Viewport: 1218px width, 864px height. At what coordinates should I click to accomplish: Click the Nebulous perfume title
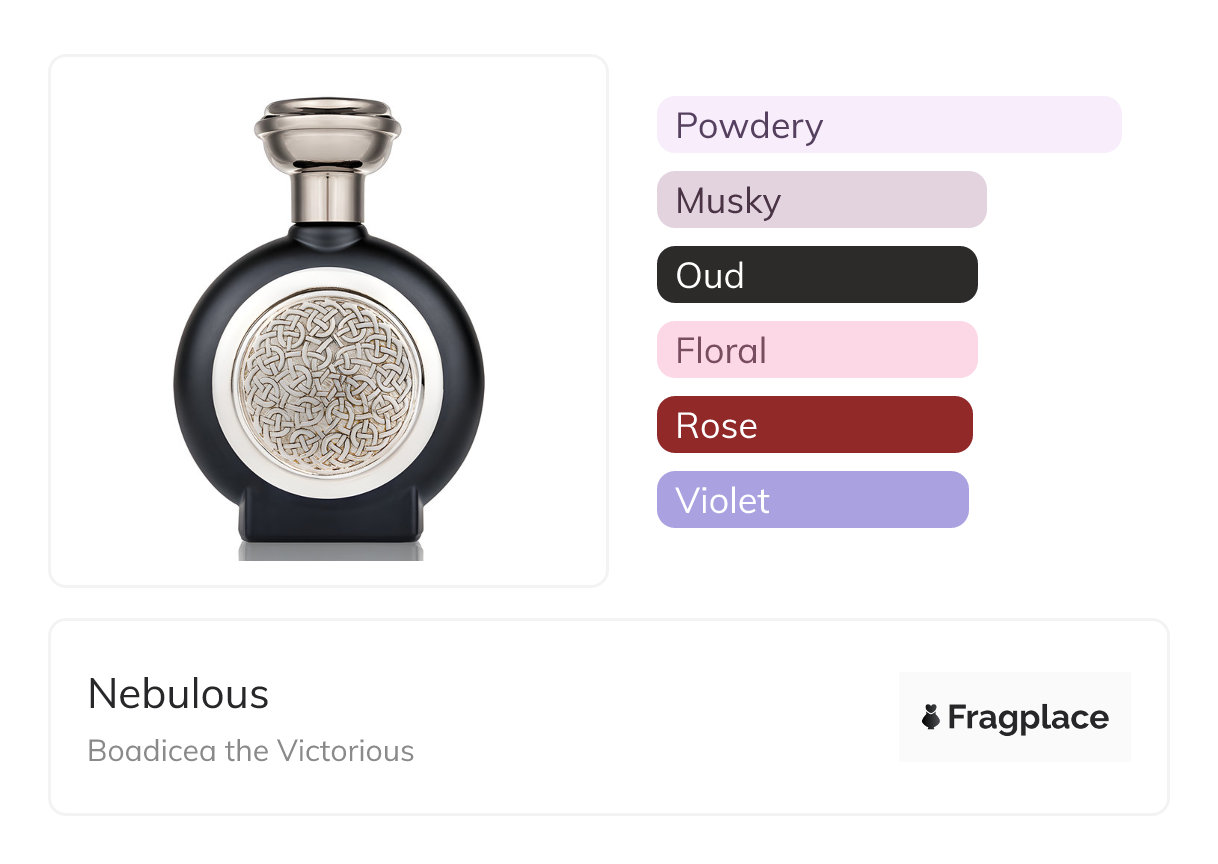[178, 694]
